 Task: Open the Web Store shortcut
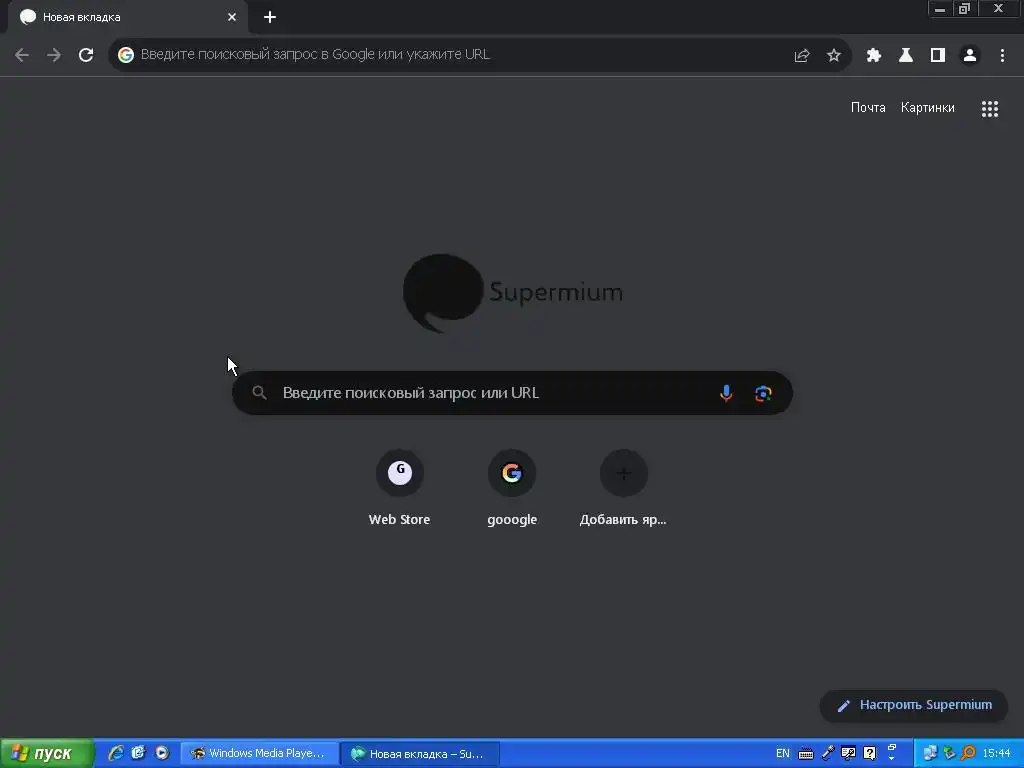pyautogui.click(x=400, y=487)
